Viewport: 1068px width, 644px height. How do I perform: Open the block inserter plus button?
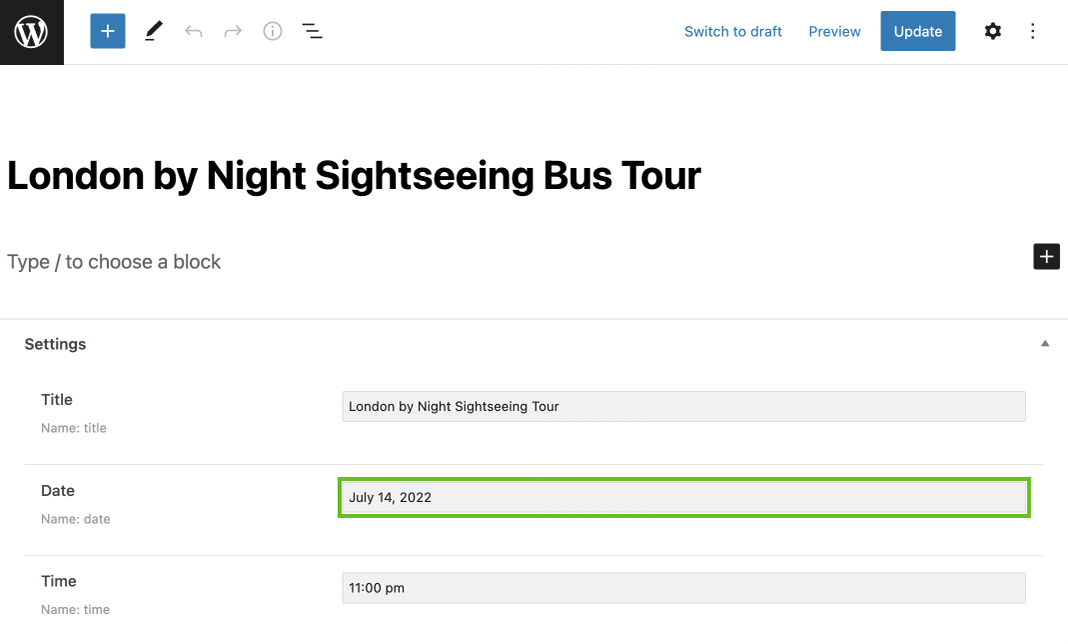[108, 31]
